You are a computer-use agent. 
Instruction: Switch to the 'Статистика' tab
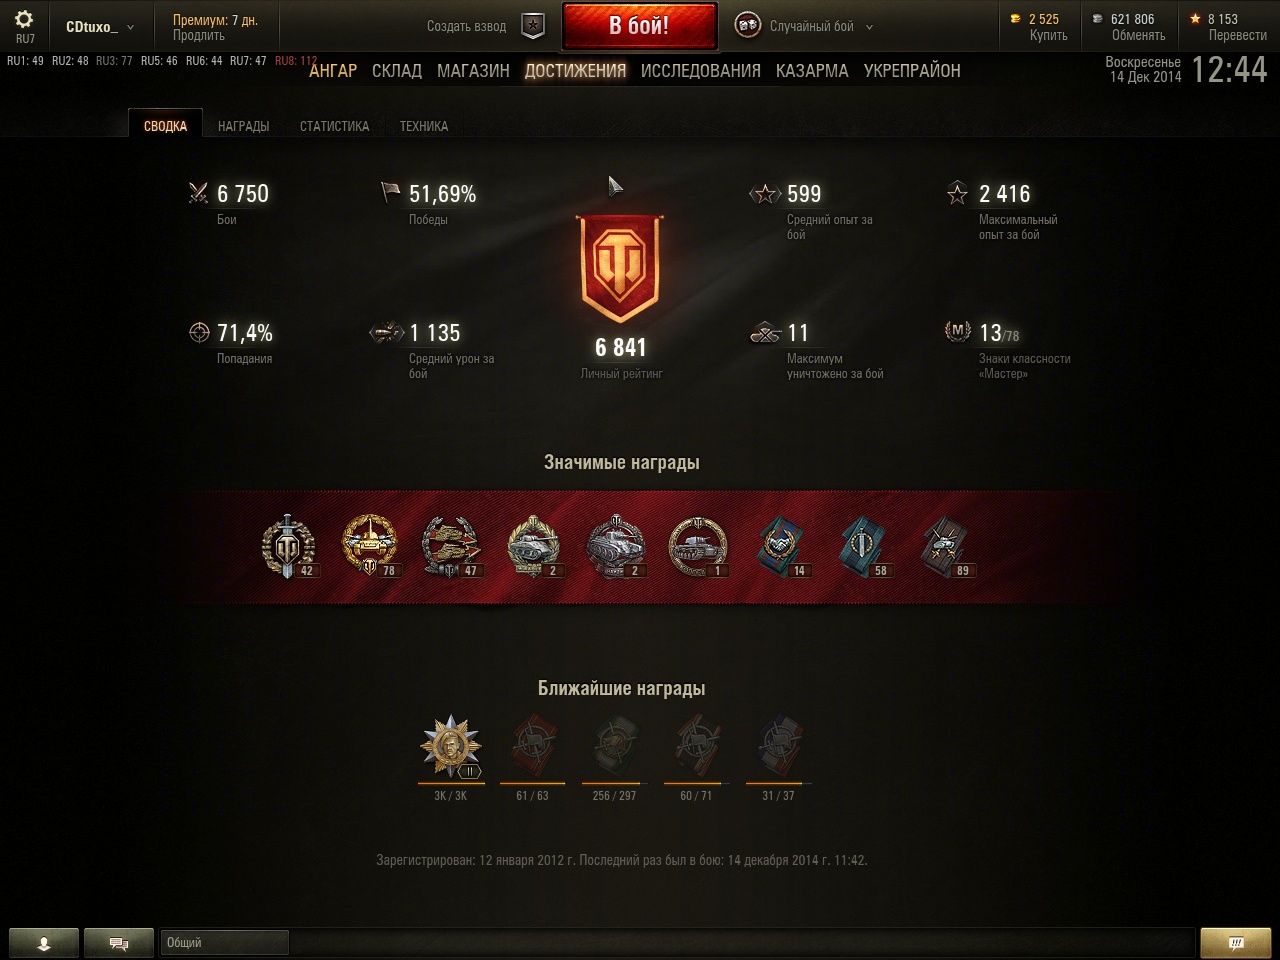pyautogui.click(x=334, y=126)
